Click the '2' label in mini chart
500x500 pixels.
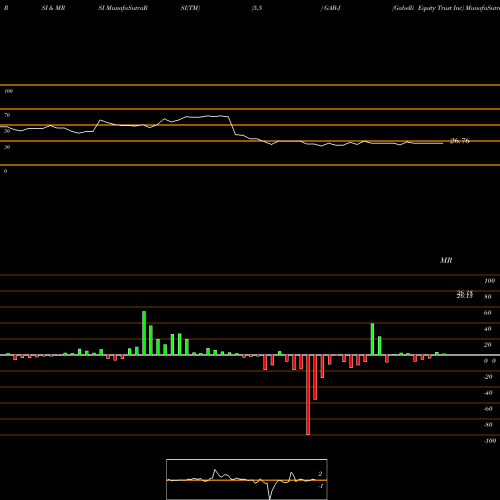[320, 474]
